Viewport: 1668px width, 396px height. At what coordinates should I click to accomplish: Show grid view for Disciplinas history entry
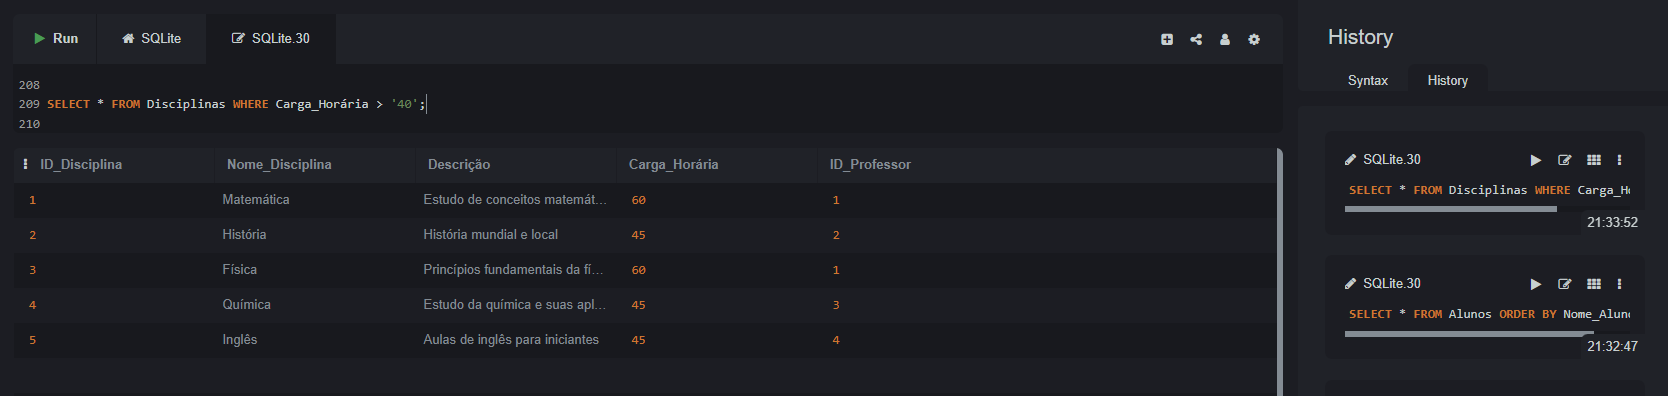pos(1594,160)
